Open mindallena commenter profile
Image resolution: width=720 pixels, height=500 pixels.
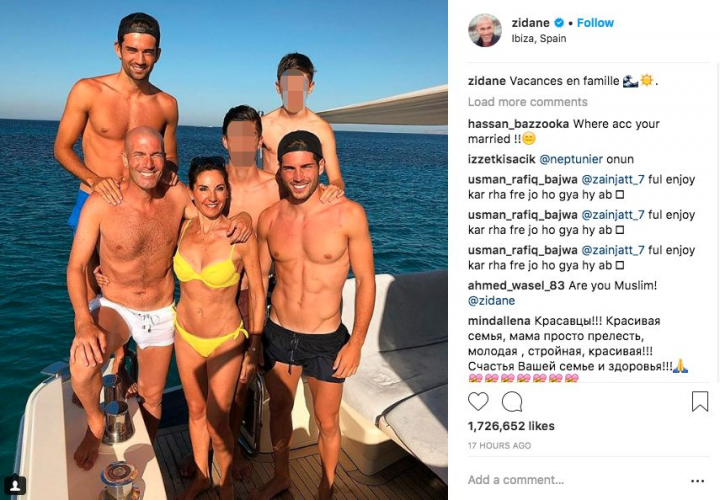(499, 321)
